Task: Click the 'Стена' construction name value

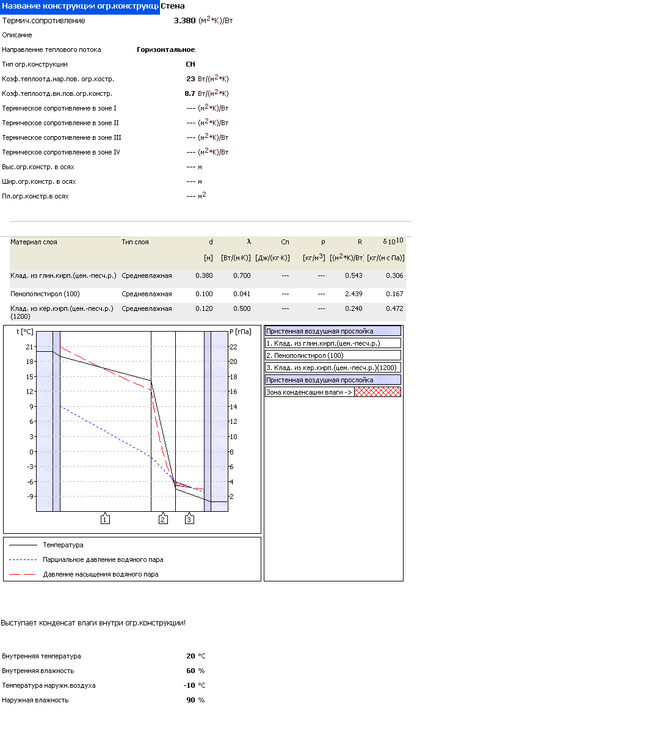Action: pos(173,7)
